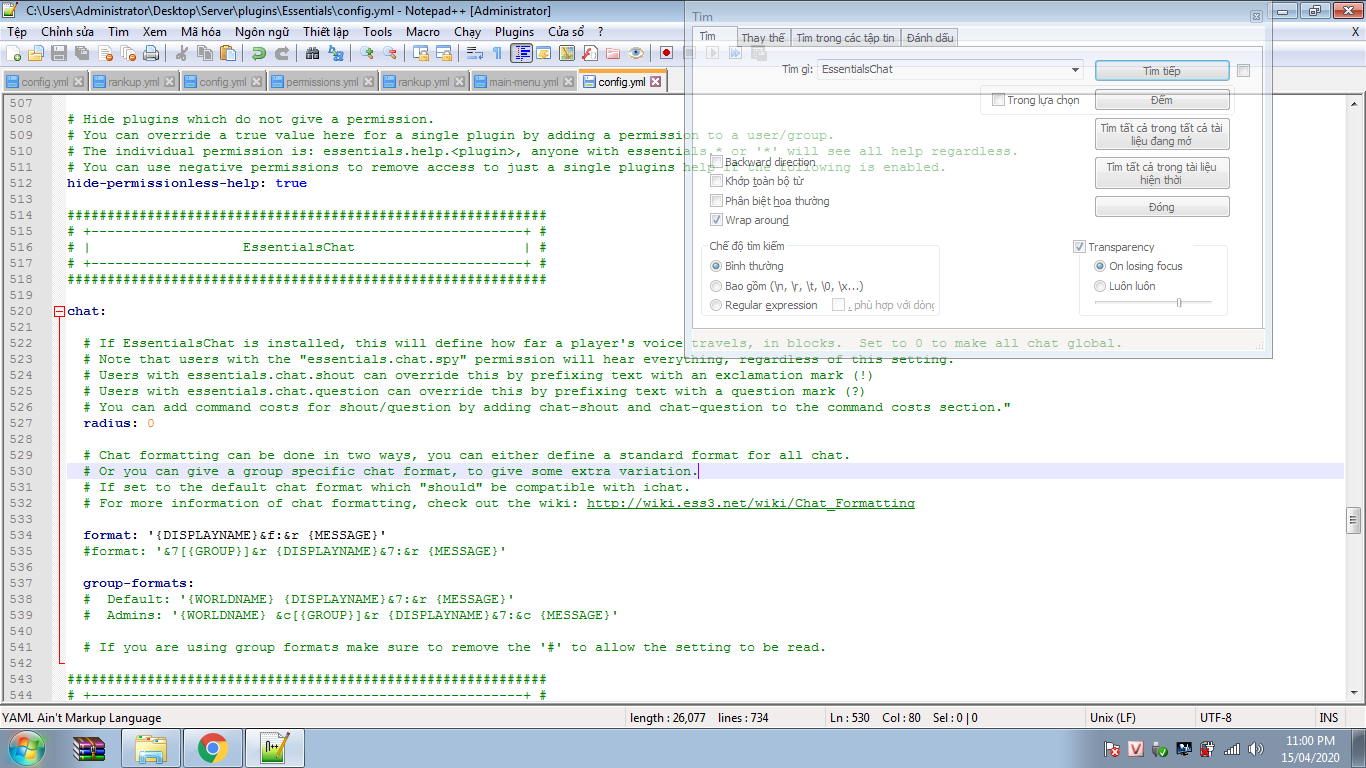Image resolution: width=1366 pixels, height=768 pixels.
Task: Switch to the 'Thay thế' tab
Action: pos(763,38)
